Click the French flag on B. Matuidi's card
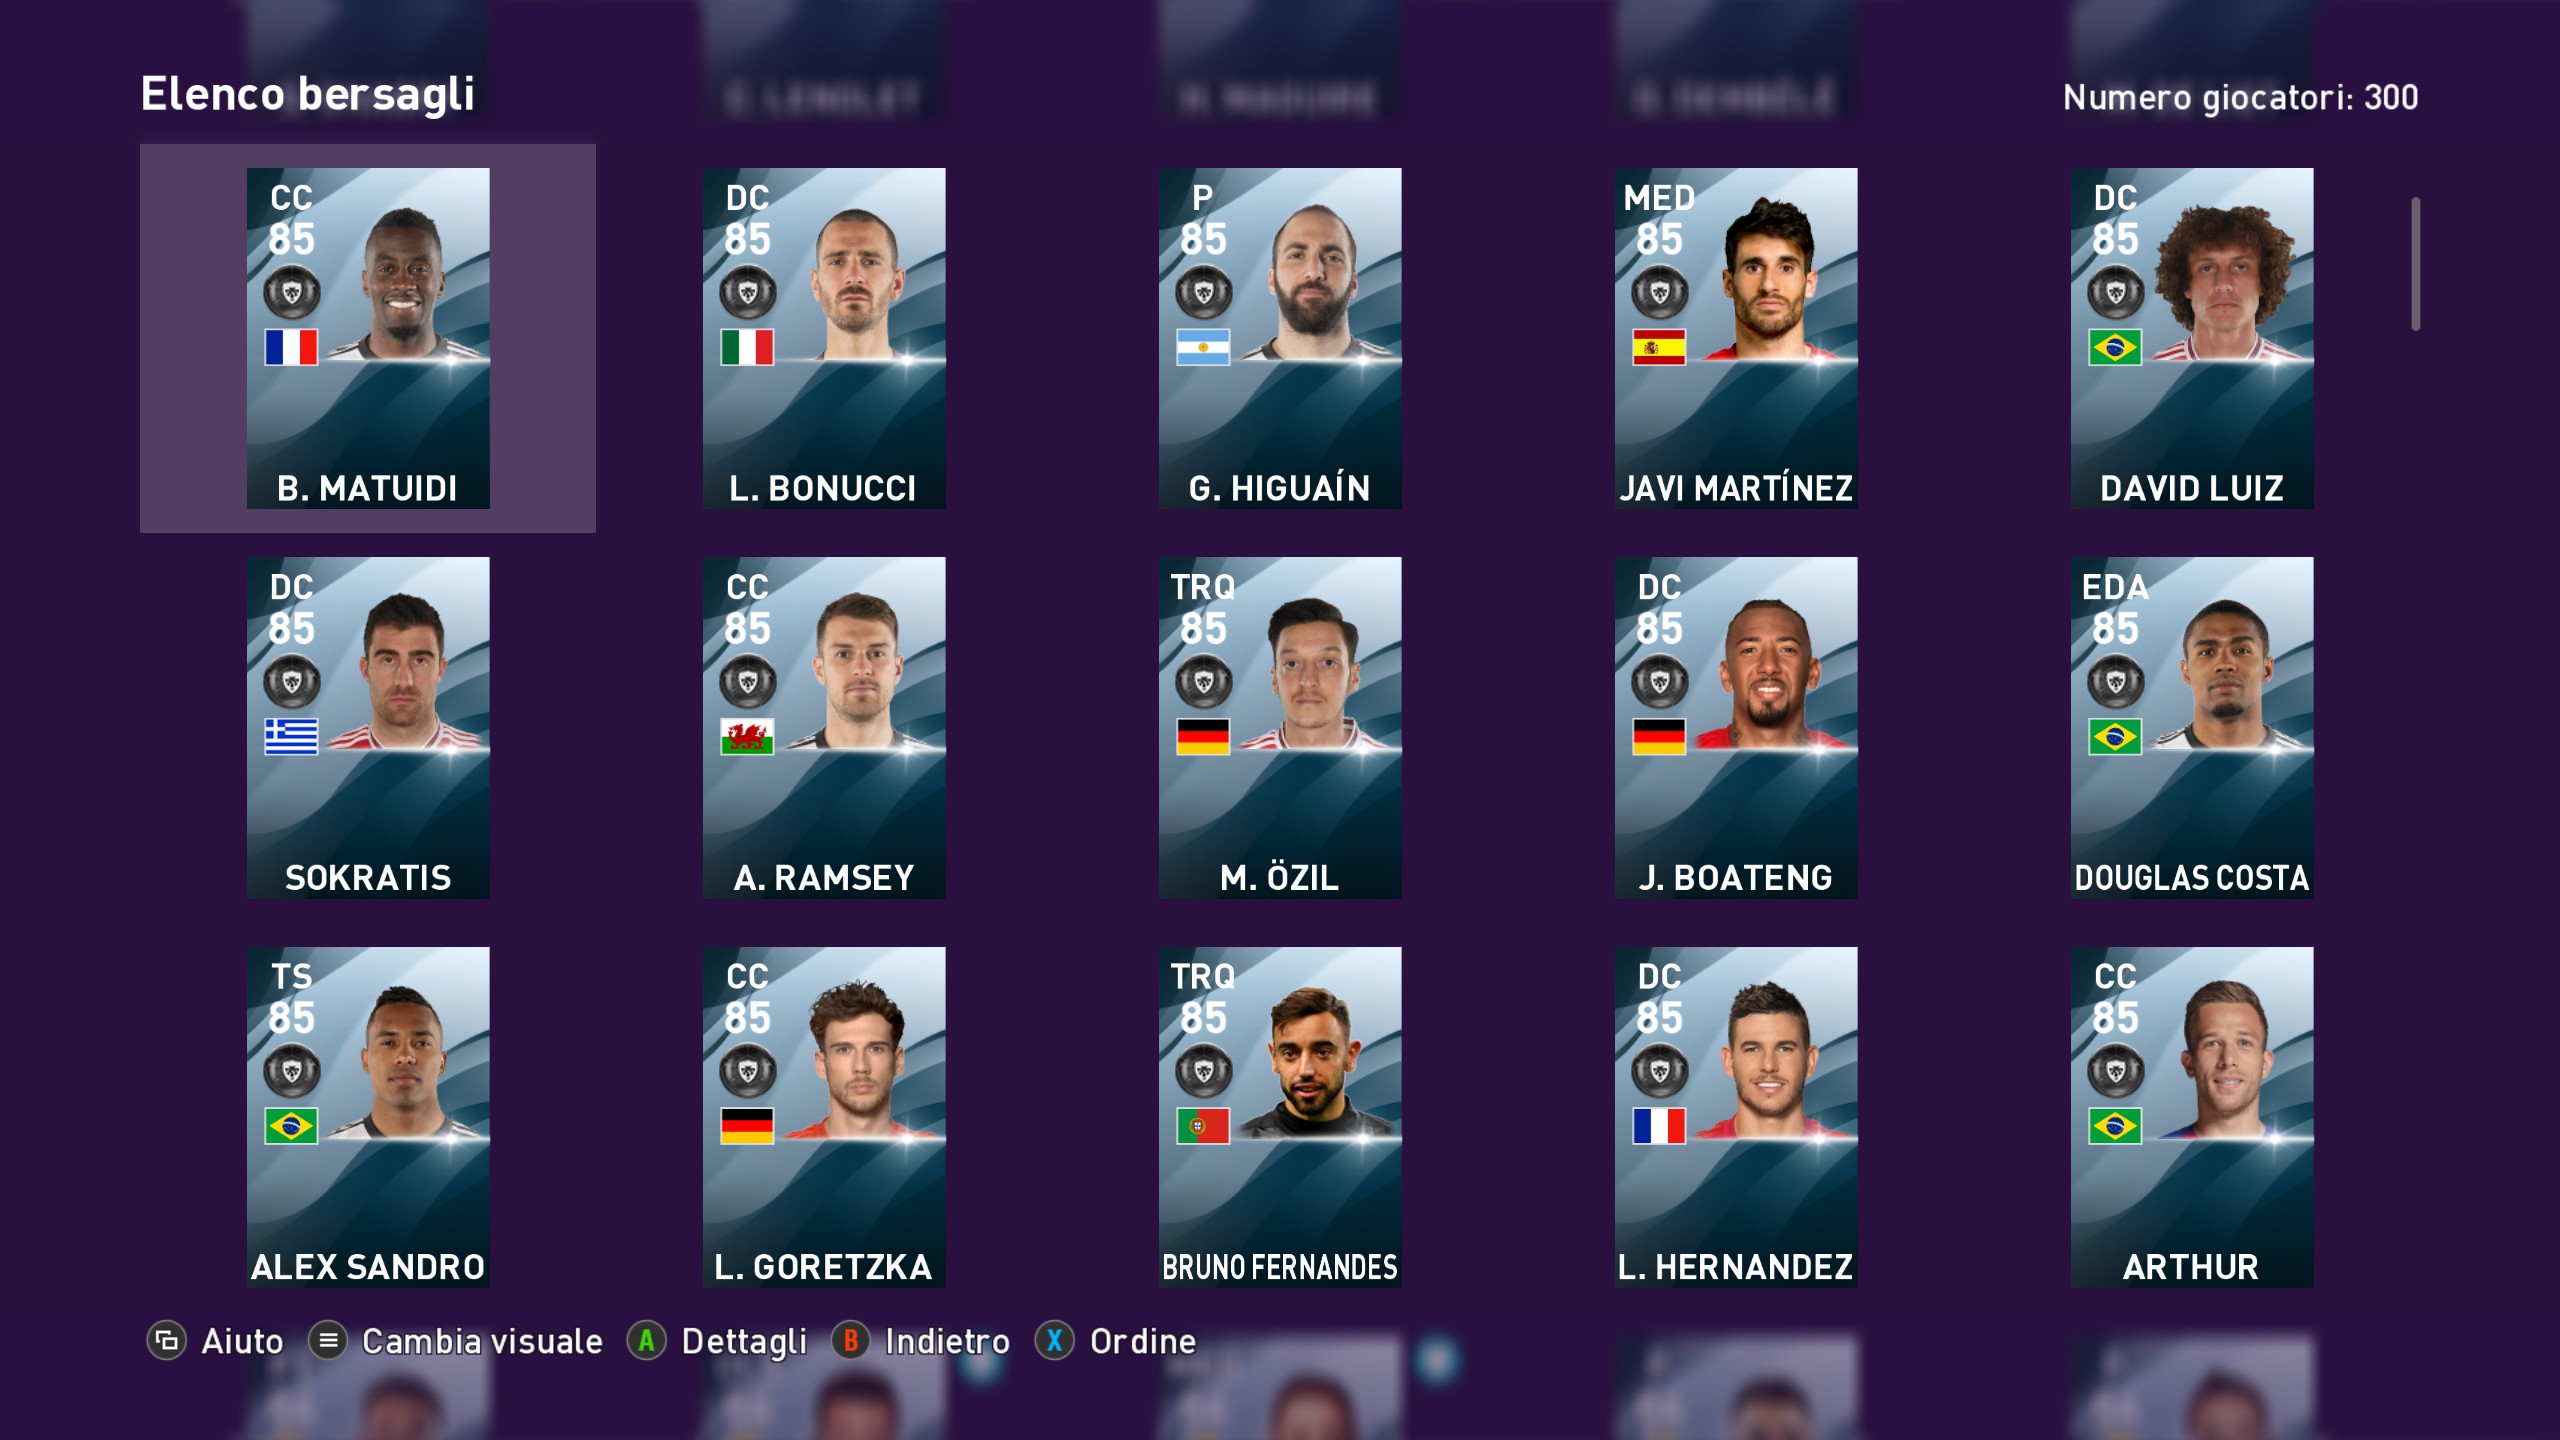2560x1440 pixels. pos(291,347)
